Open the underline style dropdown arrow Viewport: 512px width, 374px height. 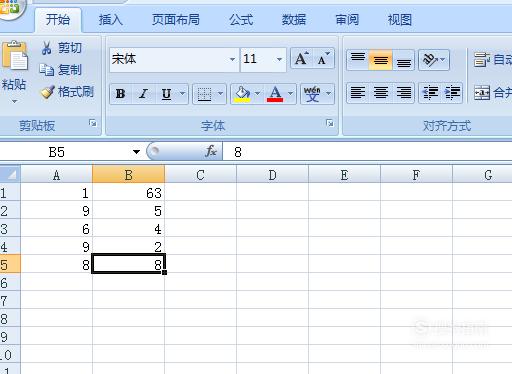(x=182, y=93)
